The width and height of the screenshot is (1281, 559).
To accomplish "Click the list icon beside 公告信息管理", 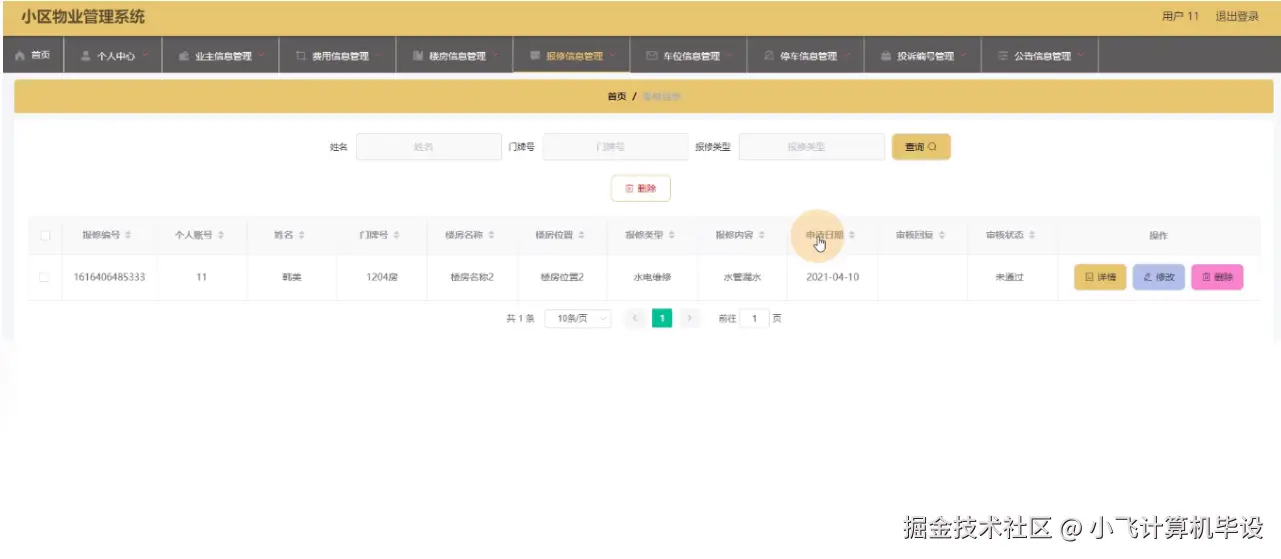I will tap(1003, 56).
